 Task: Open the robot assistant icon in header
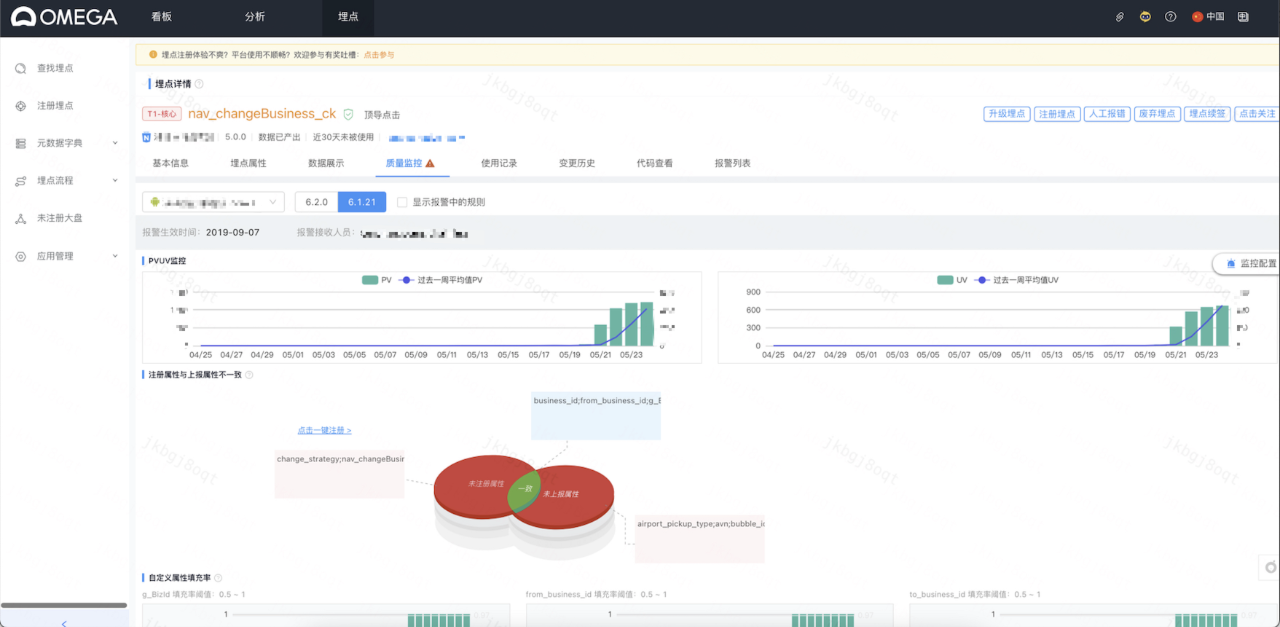[x=1145, y=17]
